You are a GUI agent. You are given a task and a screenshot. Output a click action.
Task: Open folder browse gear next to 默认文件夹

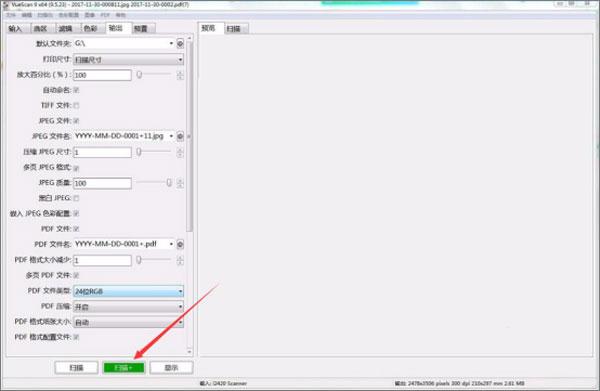(x=180, y=44)
